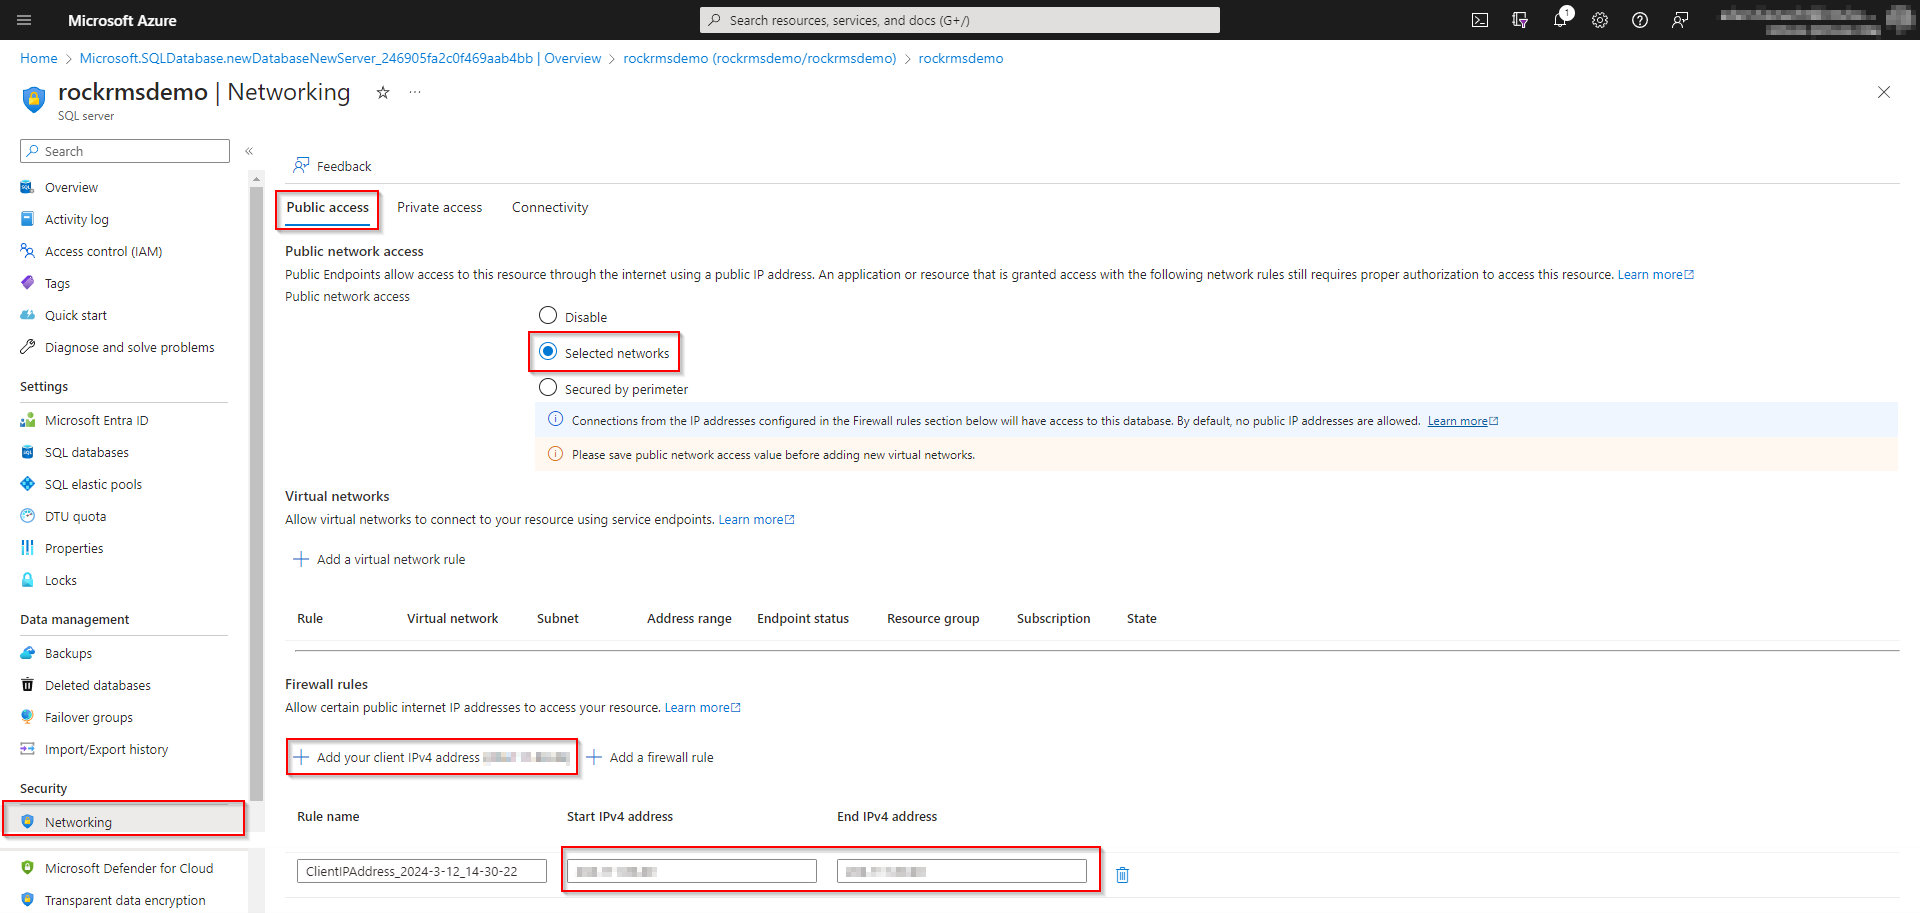This screenshot has height=913, width=1920.
Task: Open the Backups section under Data management
Action: click(69, 653)
